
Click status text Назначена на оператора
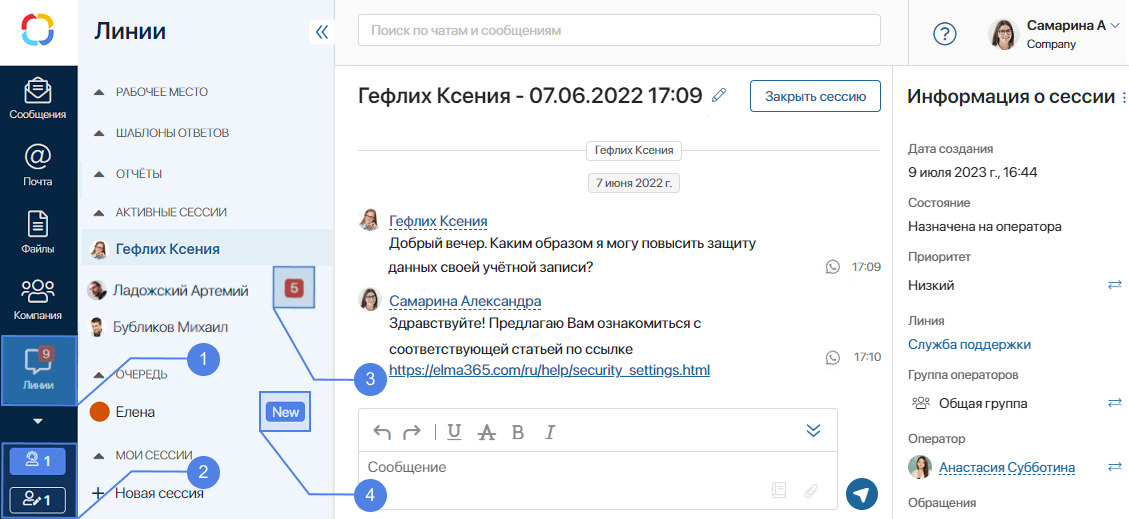click(985, 227)
